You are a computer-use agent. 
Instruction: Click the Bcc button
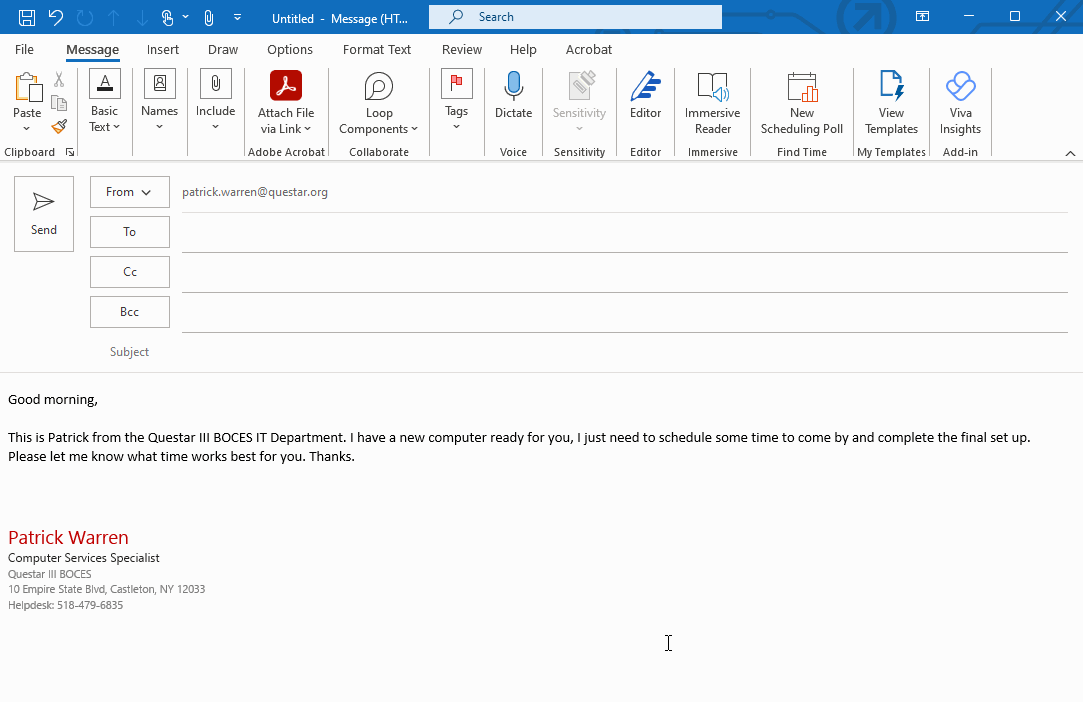129,312
